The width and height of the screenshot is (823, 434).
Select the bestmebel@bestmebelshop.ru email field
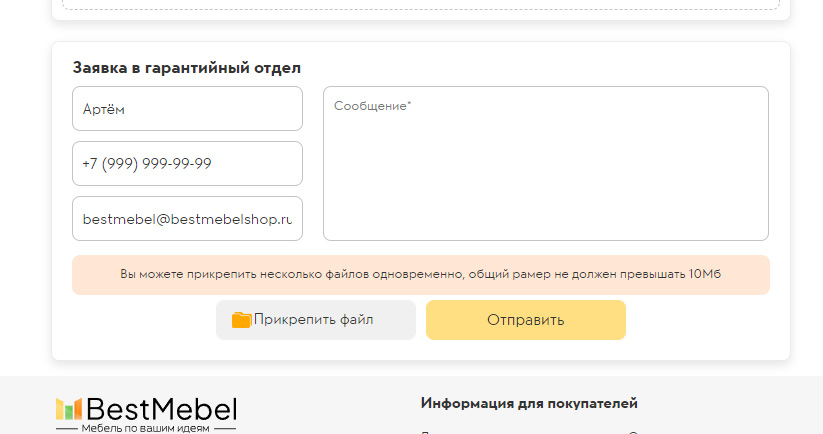pos(187,219)
